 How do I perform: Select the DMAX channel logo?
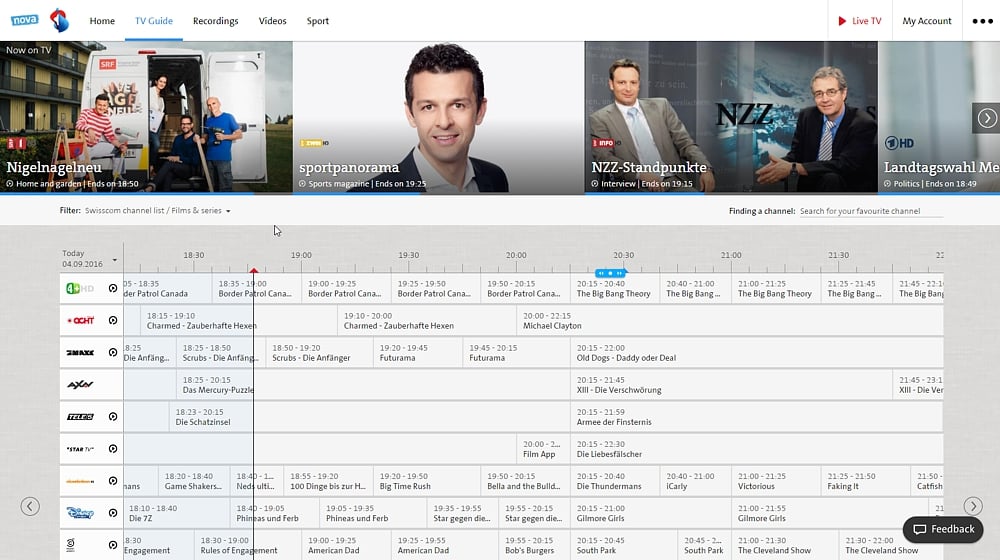click(80, 353)
